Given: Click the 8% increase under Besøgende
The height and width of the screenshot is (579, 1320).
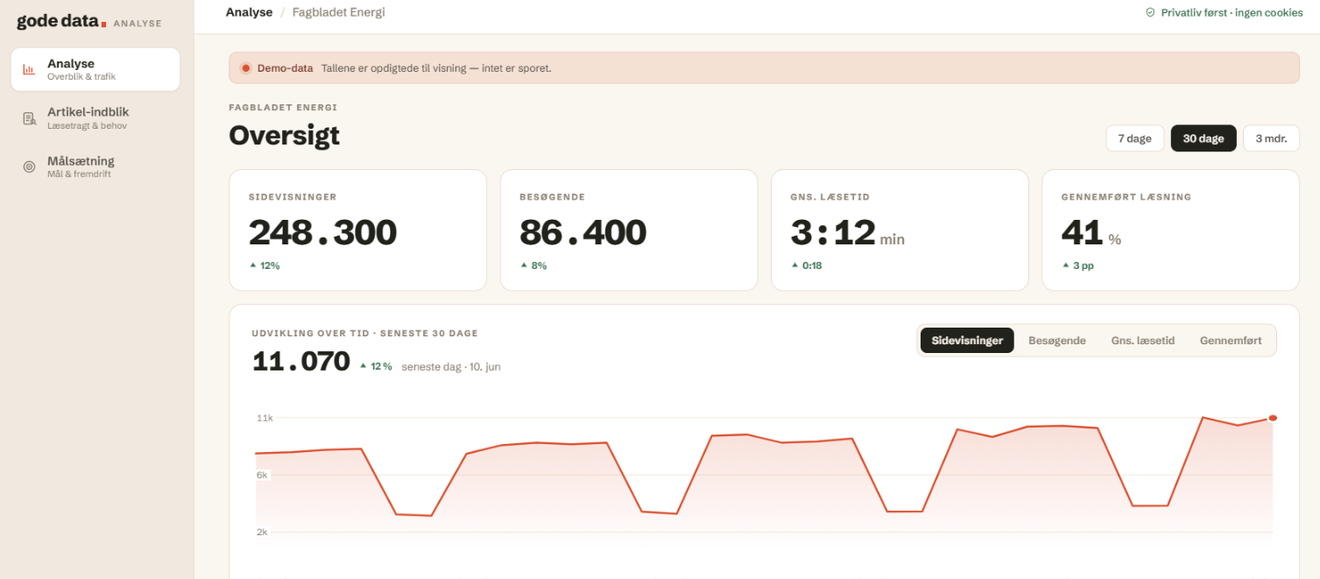Looking at the screenshot, I should click(x=533, y=266).
